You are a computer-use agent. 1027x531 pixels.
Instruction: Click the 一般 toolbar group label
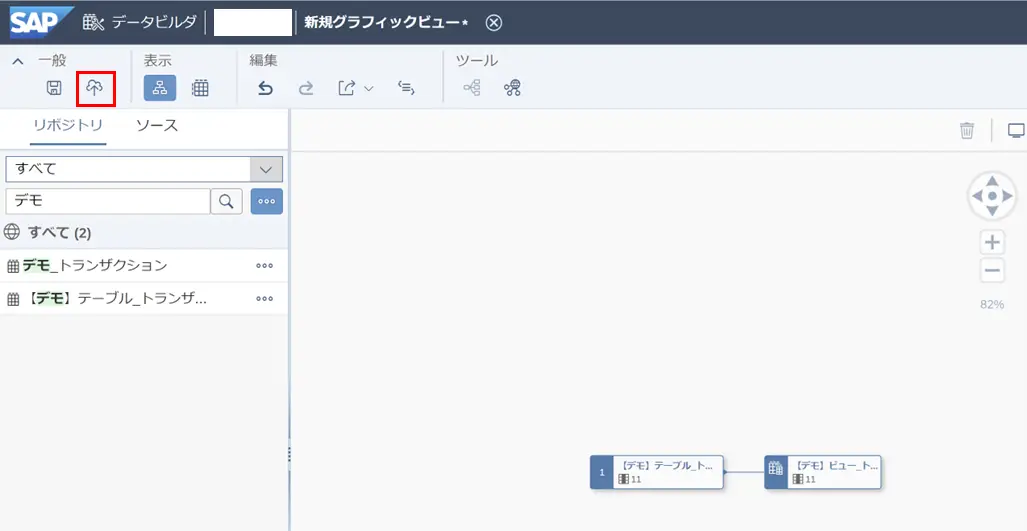coord(52,62)
